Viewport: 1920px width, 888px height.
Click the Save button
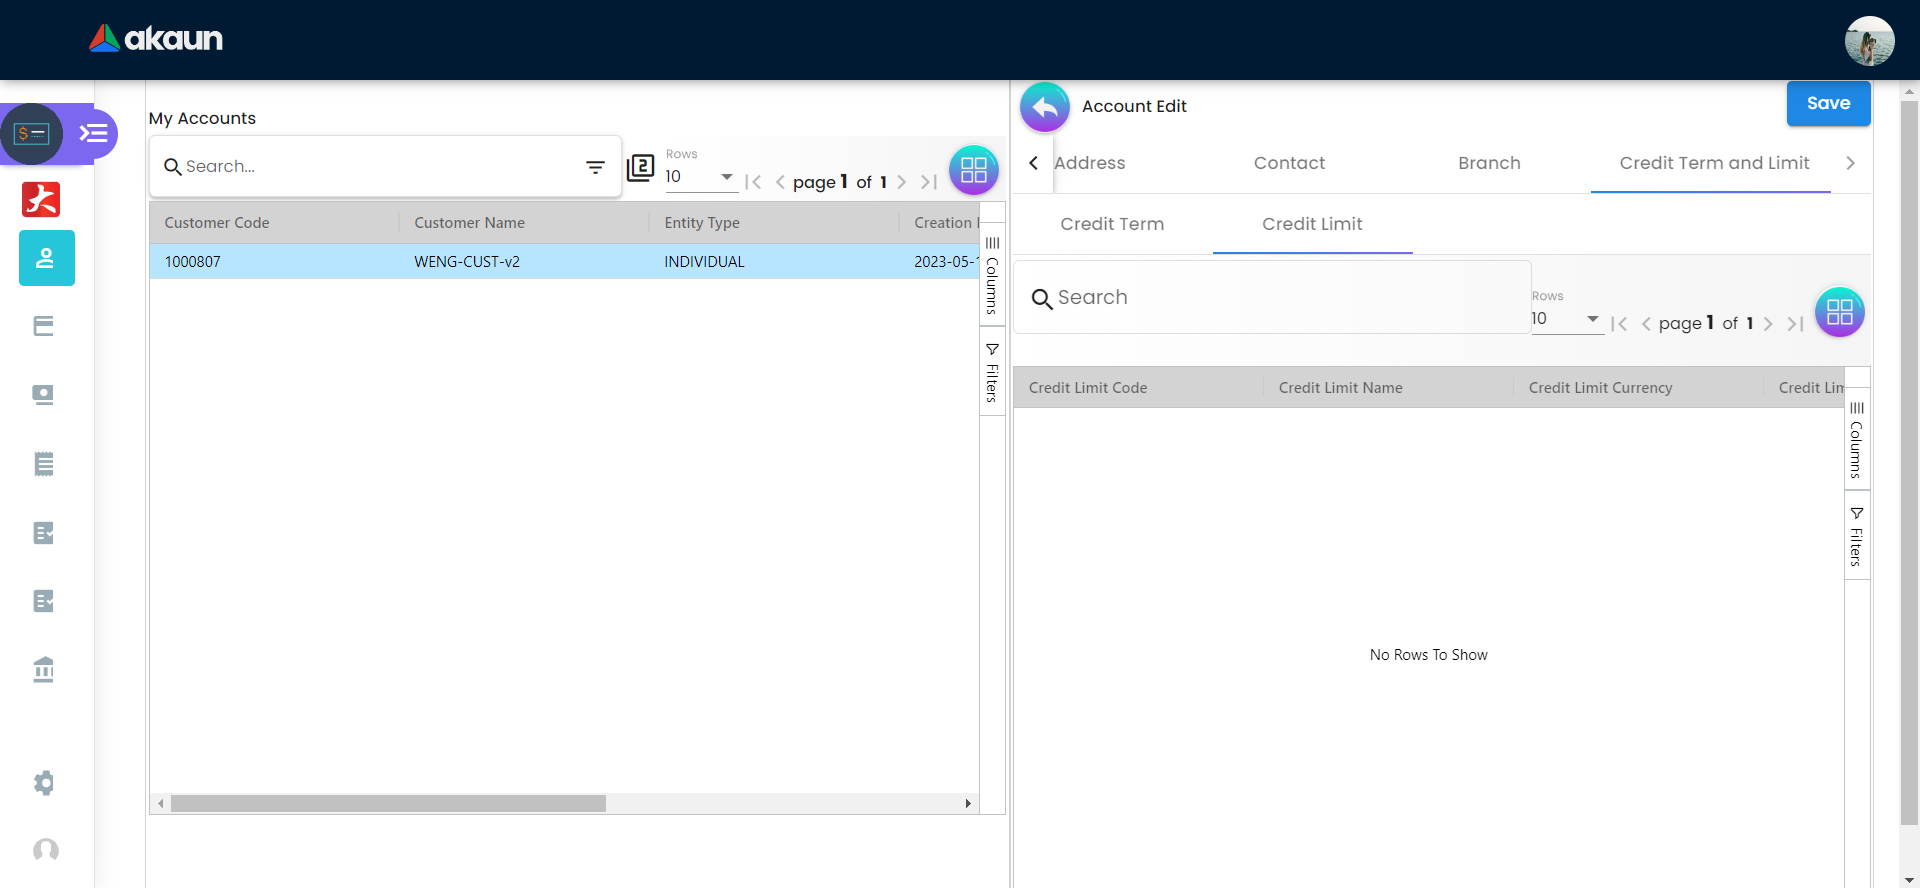click(1827, 103)
